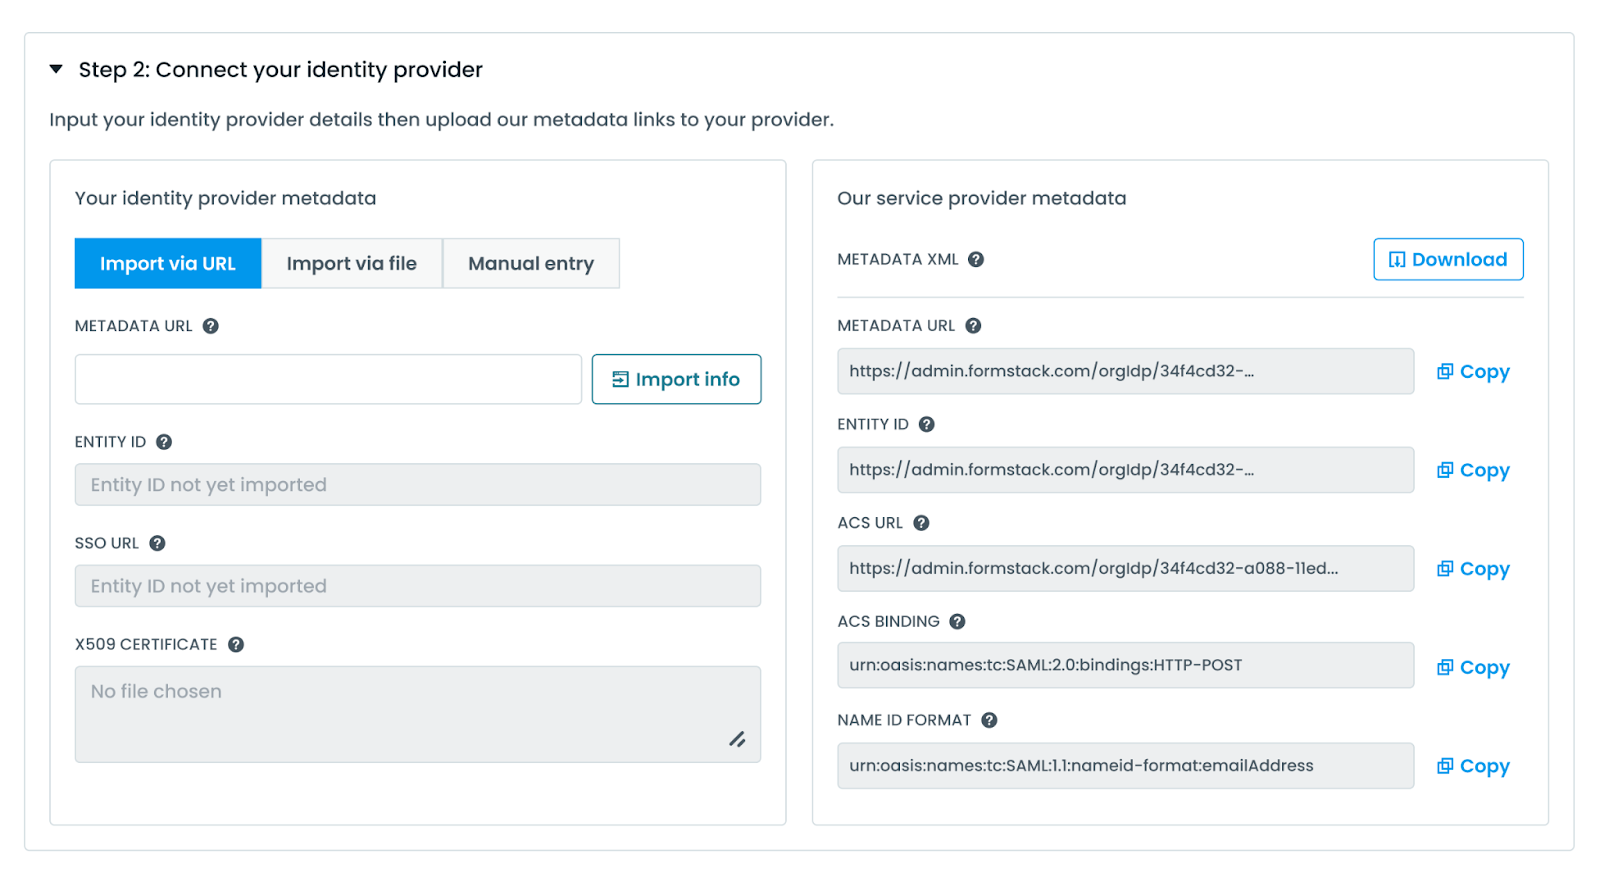This screenshot has height=884, width=1600.
Task: Select the Import via file tab
Action: pyautogui.click(x=351, y=264)
